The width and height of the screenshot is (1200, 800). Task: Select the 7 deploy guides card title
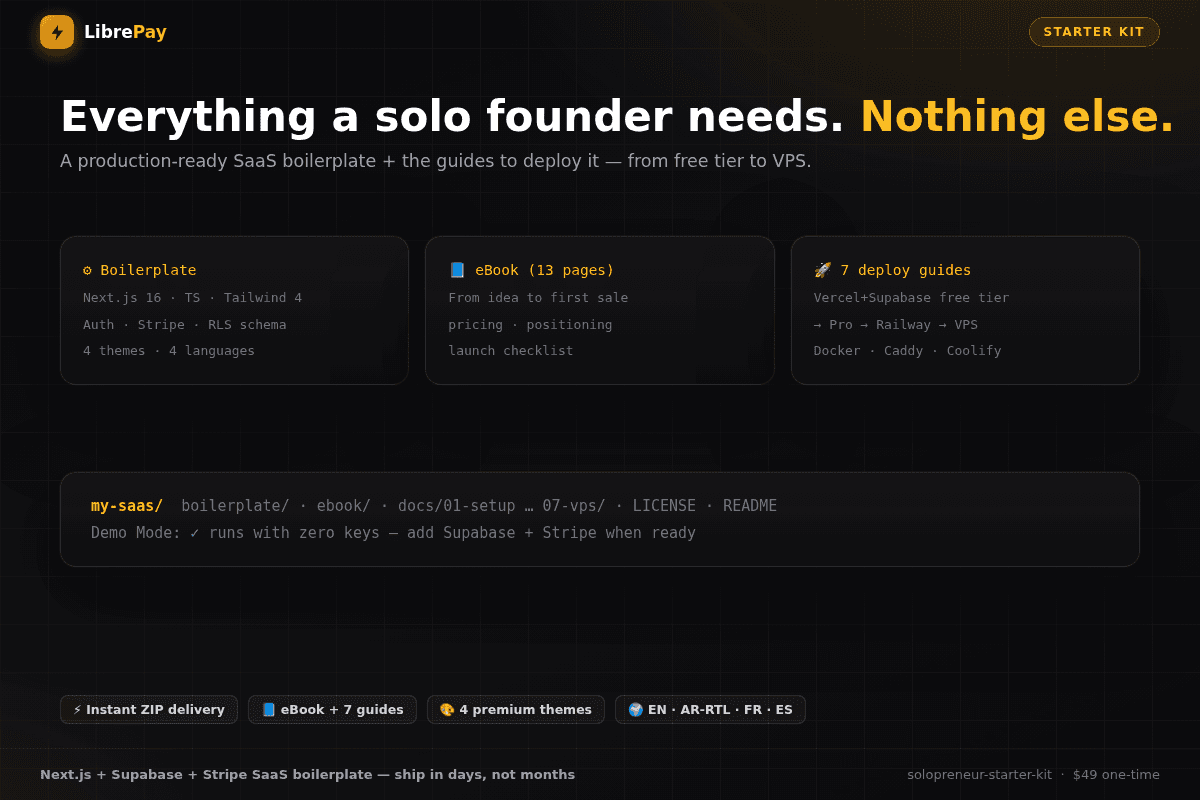(905, 270)
